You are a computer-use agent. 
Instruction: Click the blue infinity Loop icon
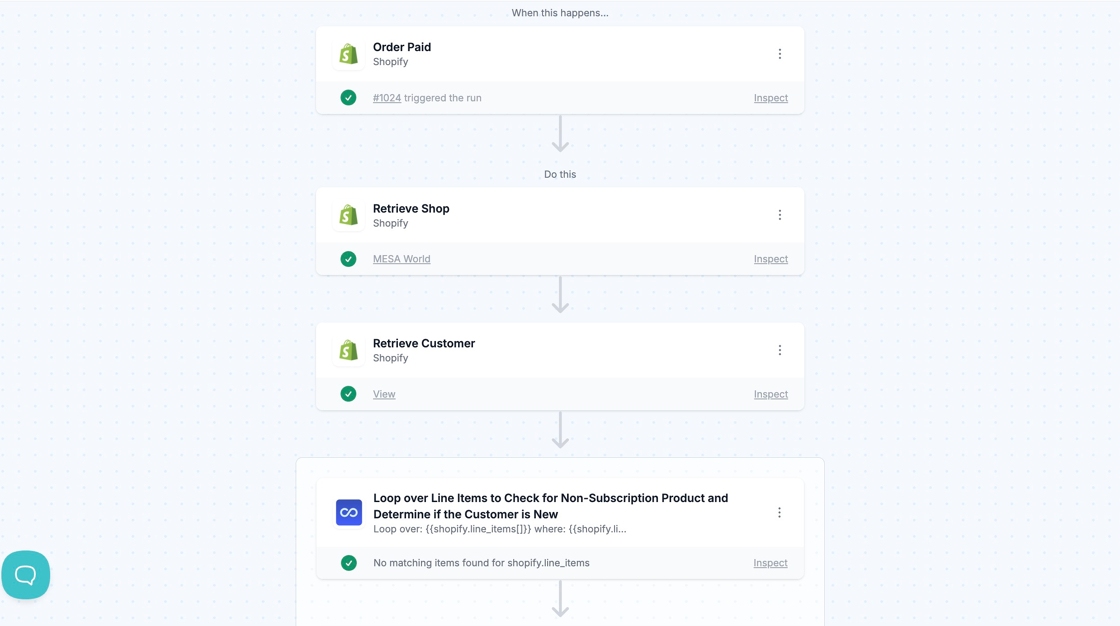coord(349,512)
